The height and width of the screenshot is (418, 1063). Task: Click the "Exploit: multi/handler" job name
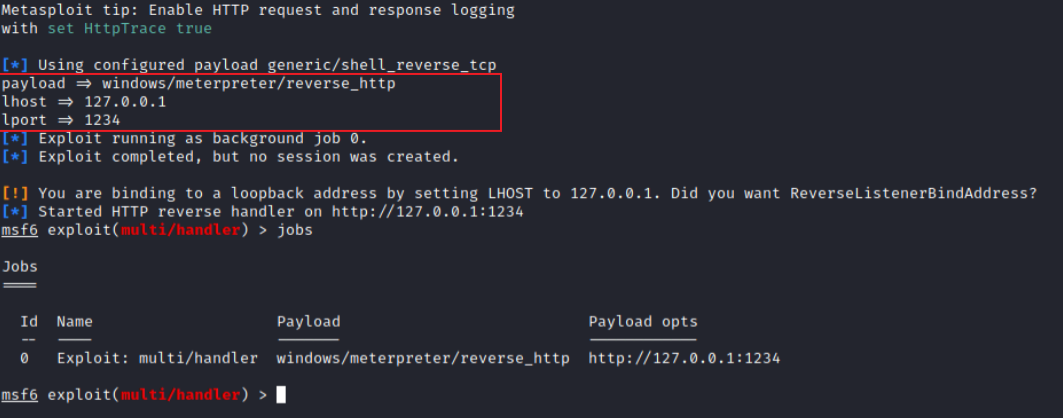[157, 358]
